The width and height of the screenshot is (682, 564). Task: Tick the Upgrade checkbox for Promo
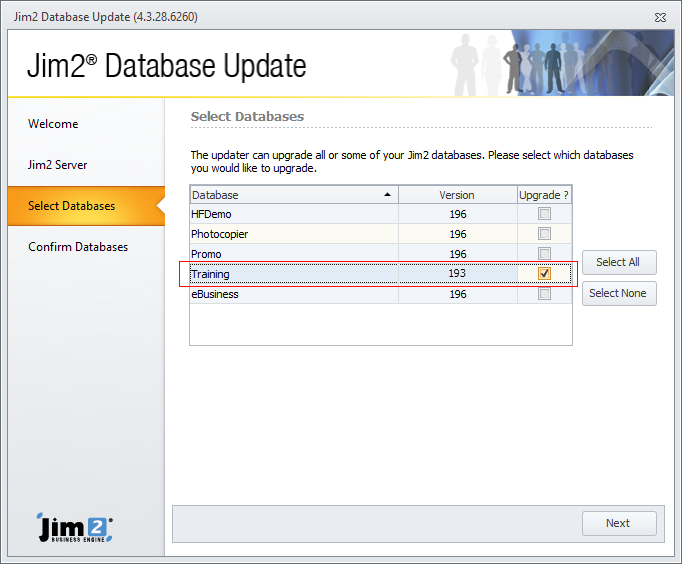click(x=544, y=254)
